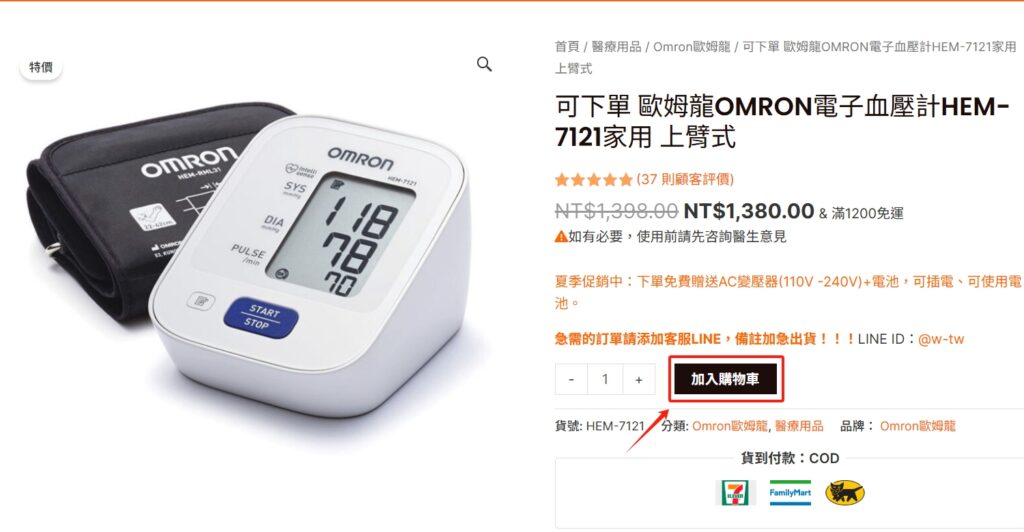The image size is (1024, 532).
Task: Click the FamilyMart payment logo
Action: 790,493
